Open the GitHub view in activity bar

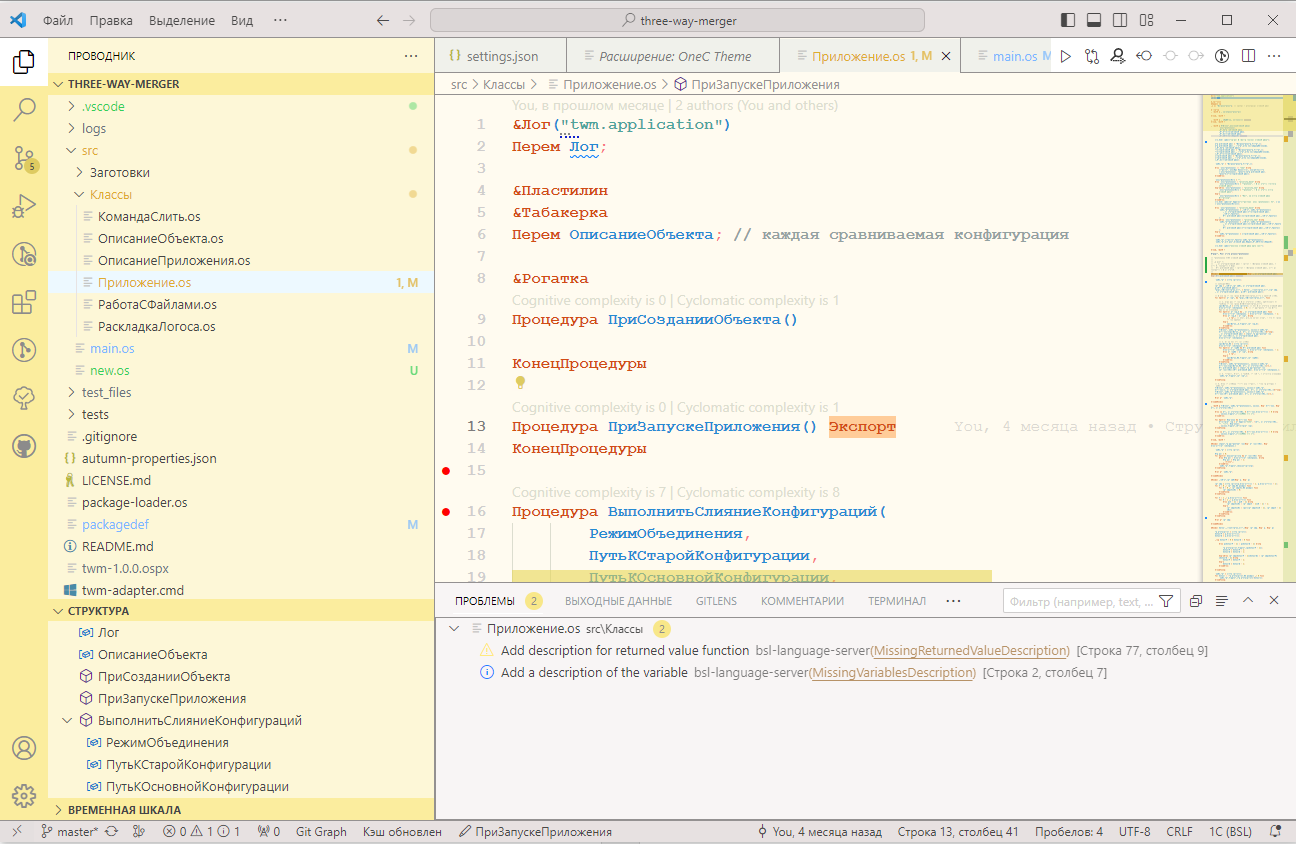(x=24, y=446)
